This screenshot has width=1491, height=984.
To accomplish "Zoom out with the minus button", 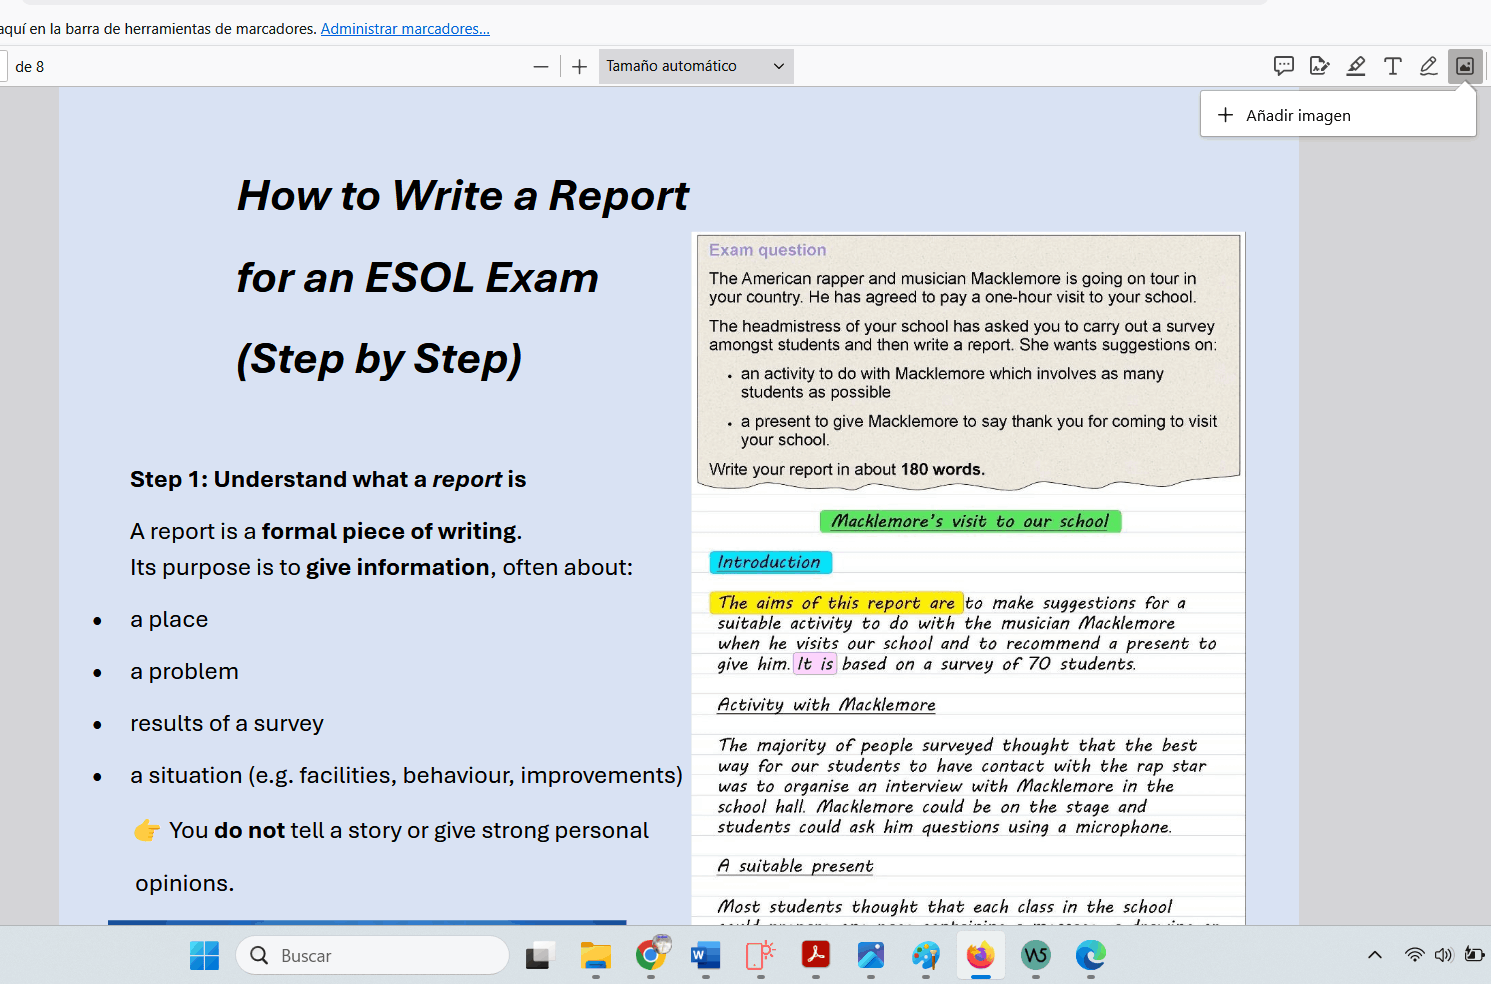I will [541, 67].
